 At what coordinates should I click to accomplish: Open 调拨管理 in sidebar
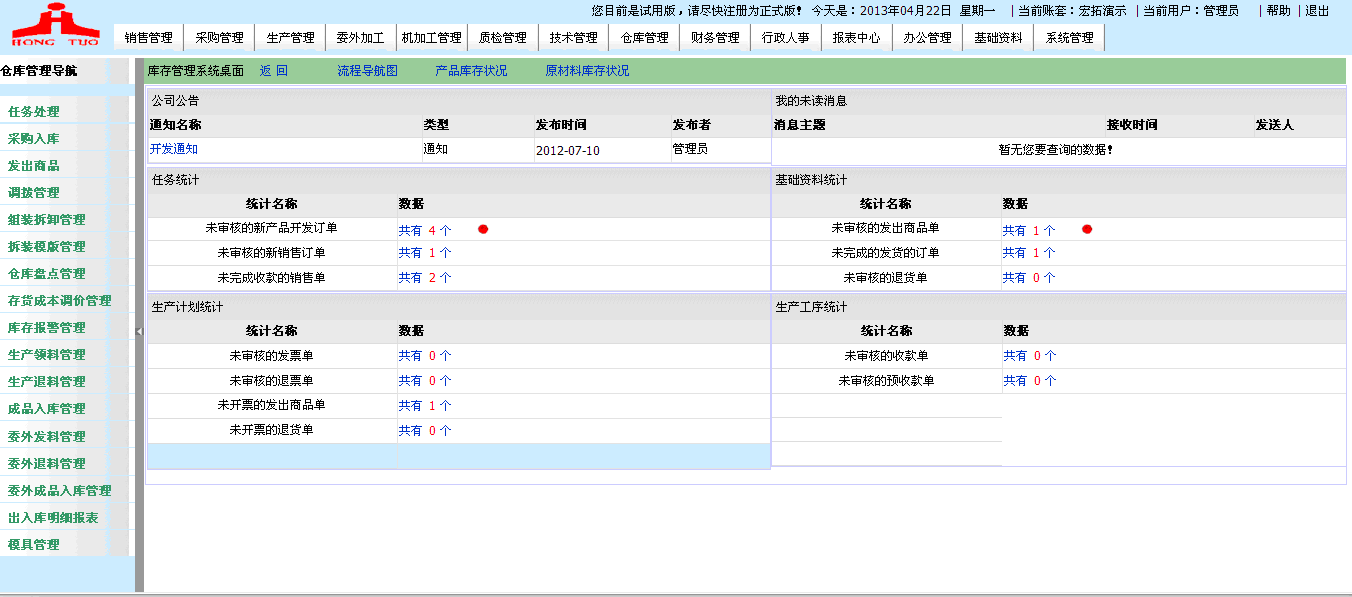[x=34, y=192]
